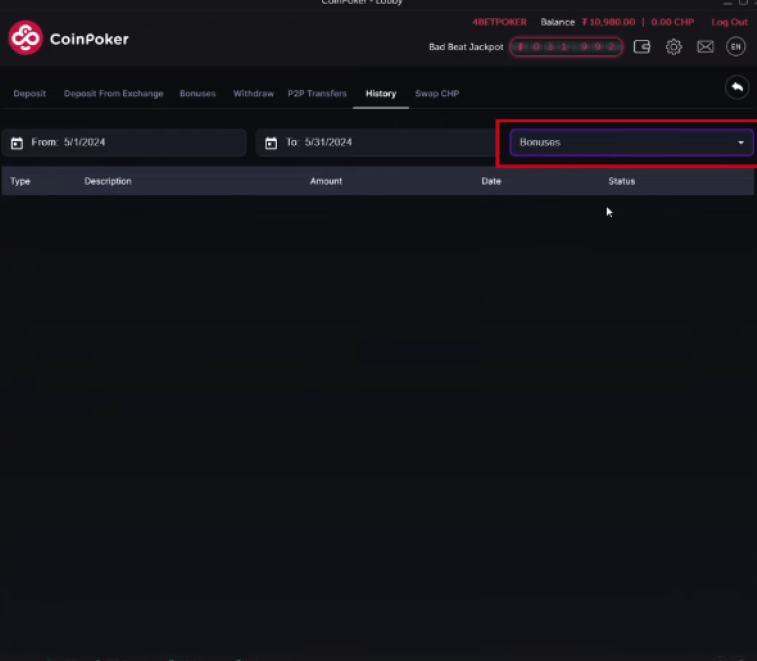Open the envelope messages icon
Image resolution: width=757 pixels, height=661 pixels.
tap(705, 47)
